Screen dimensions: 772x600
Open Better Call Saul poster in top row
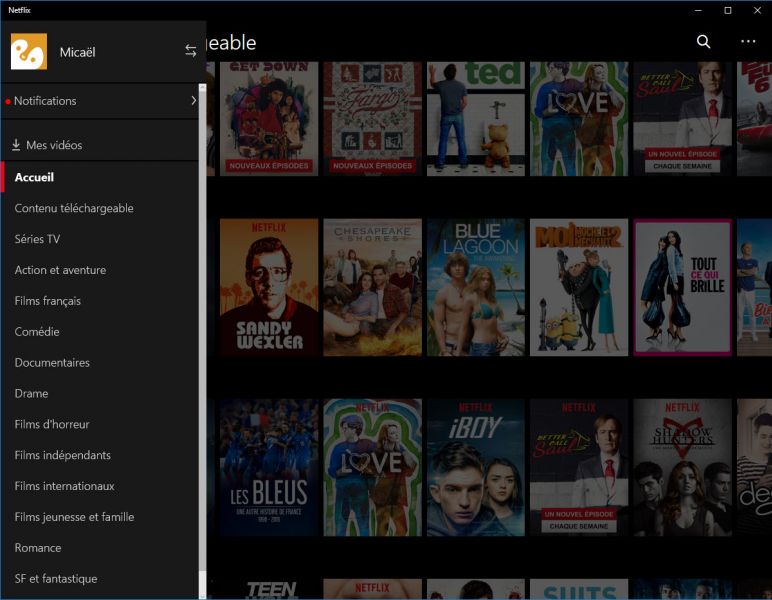682,119
